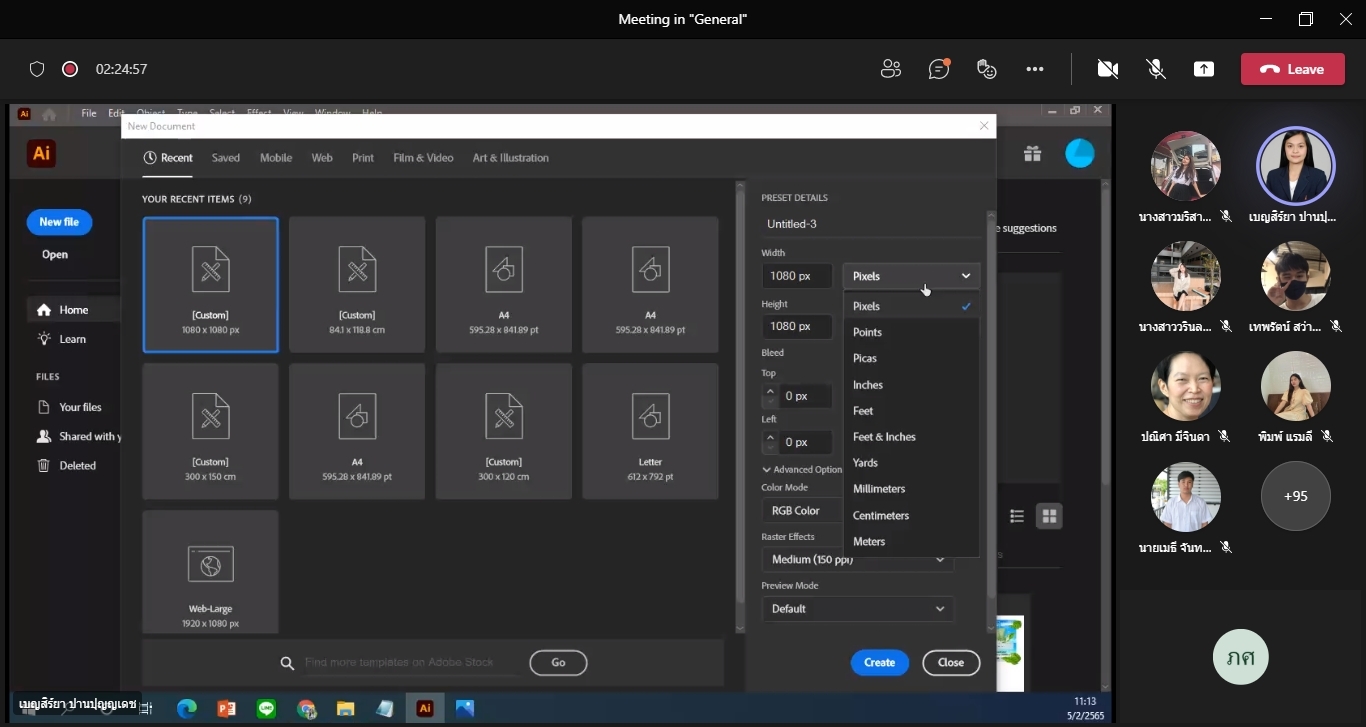Open the meeting chat icon
1366x727 pixels.
pyautogui.click(x=938, y=69)
